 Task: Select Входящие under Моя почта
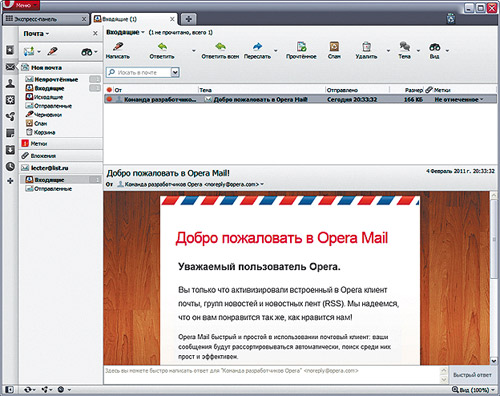pyautogui.click(x=61, y=88)
